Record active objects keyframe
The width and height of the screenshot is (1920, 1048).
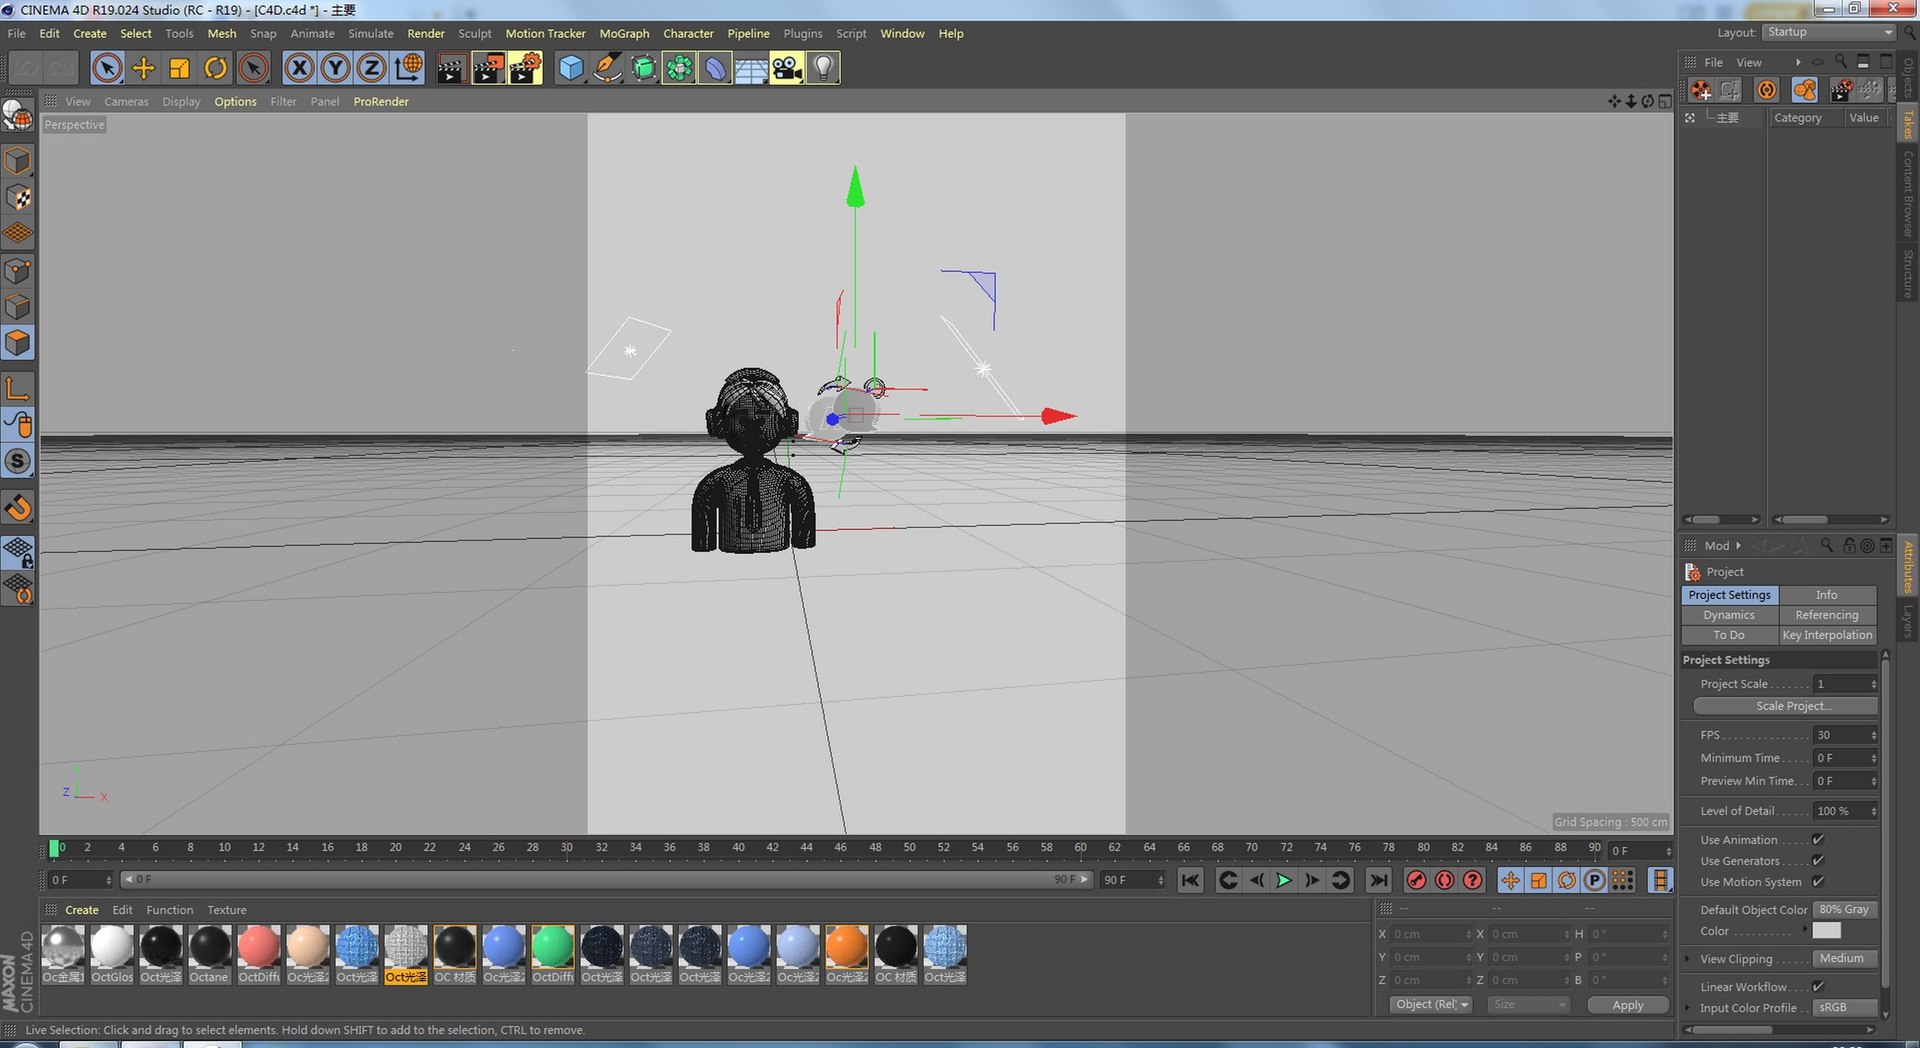(1416, 880)
